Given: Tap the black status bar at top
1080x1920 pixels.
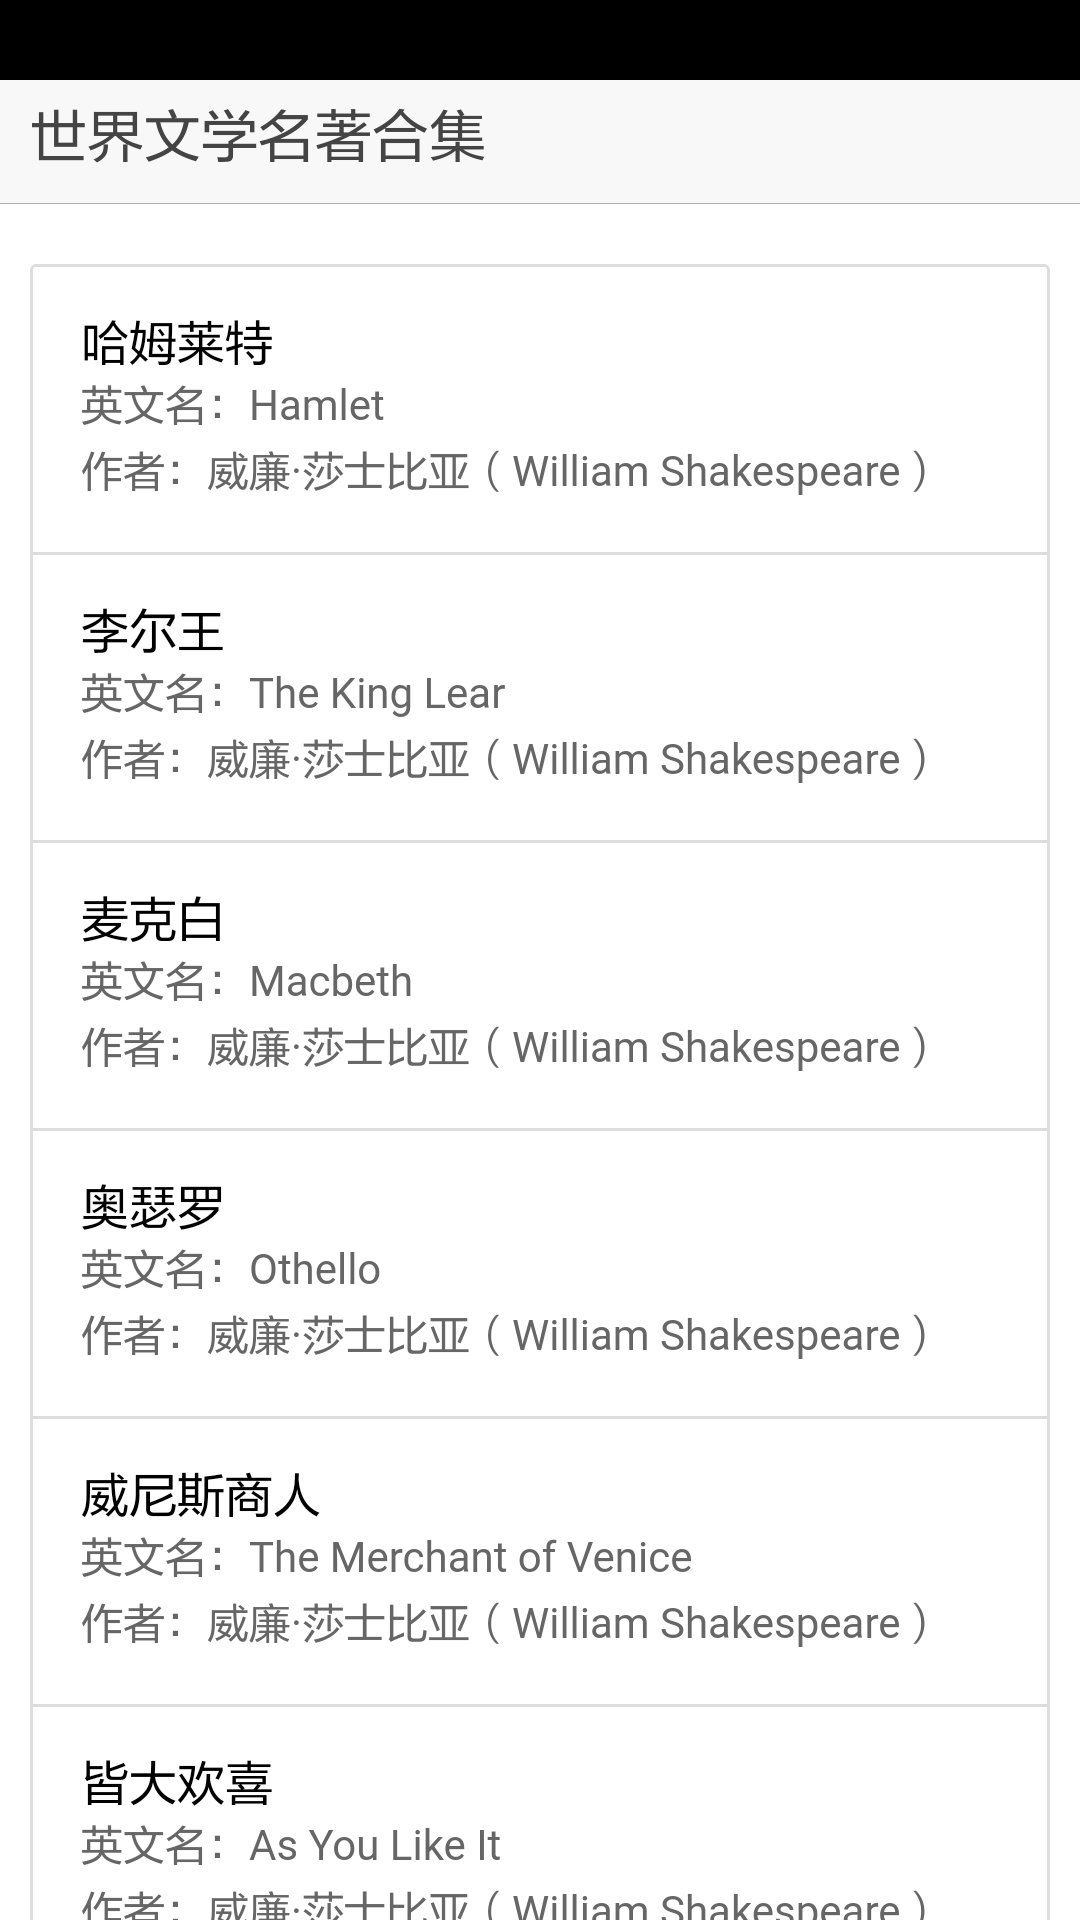Looking at the screenshot, I should coord(540,40).
